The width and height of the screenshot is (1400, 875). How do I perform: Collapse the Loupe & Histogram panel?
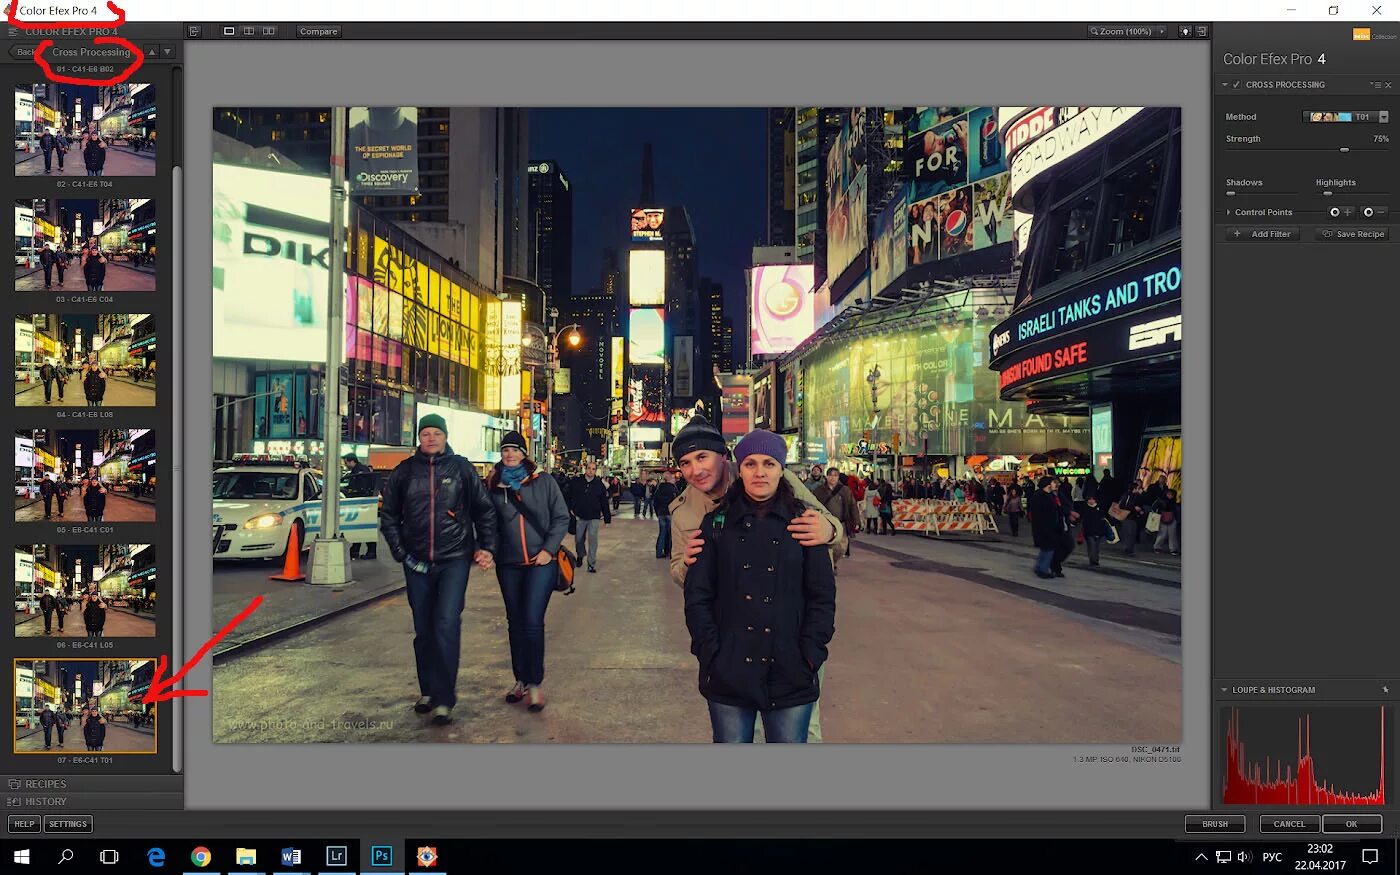[x=1225, y=690]
